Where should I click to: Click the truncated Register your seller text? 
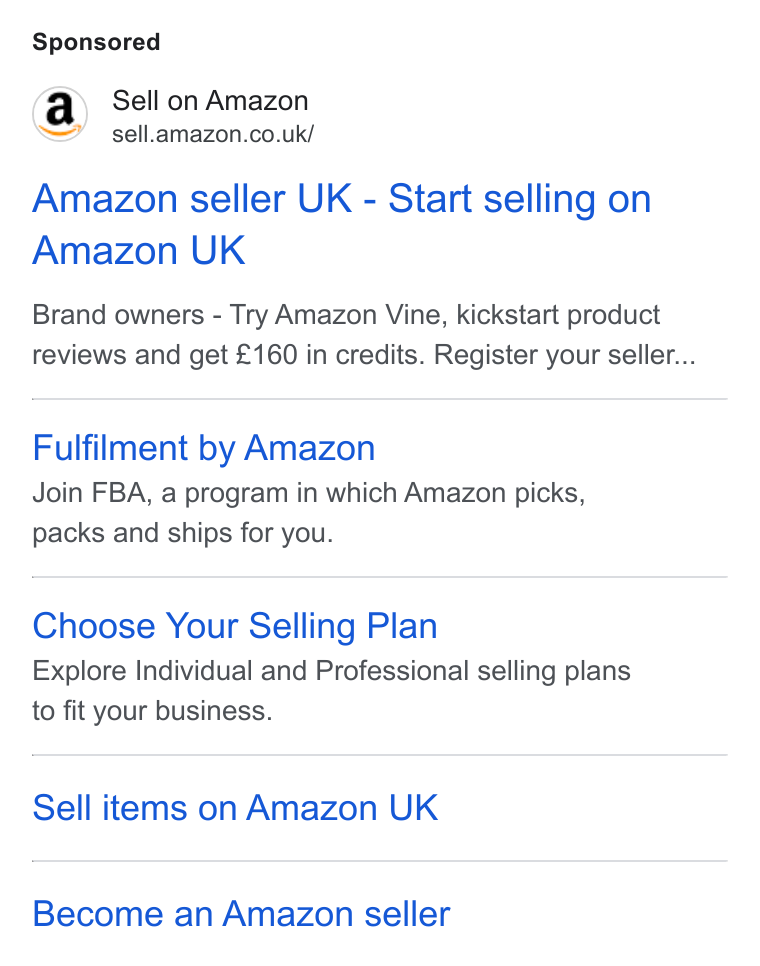click(x=565, y=355)
